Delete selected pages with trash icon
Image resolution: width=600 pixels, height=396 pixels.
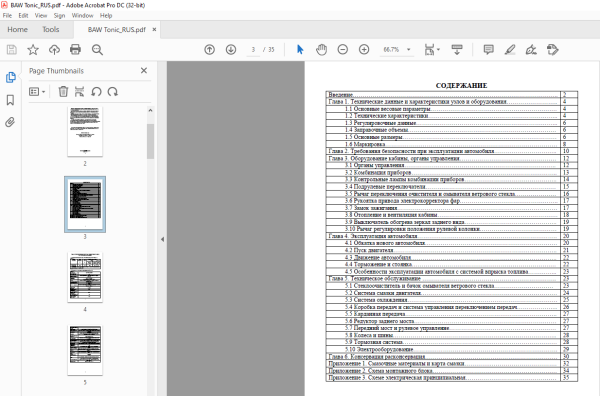[x=63, y=91]
